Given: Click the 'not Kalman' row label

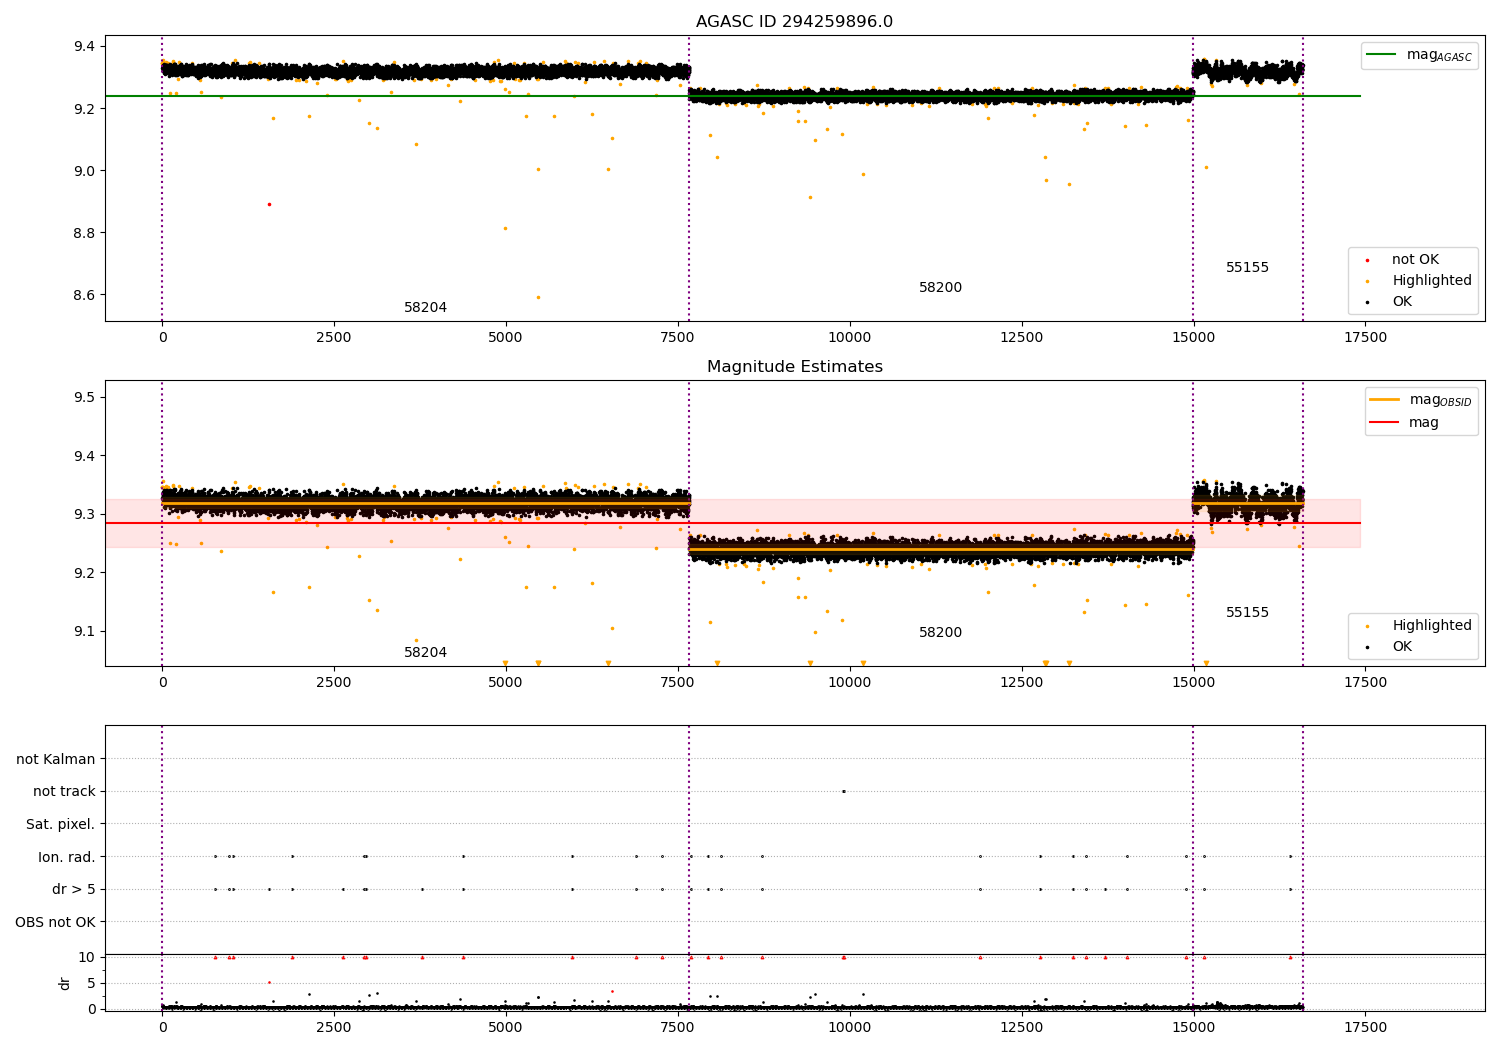Looking at the screenshot, I should click(56, 759).
